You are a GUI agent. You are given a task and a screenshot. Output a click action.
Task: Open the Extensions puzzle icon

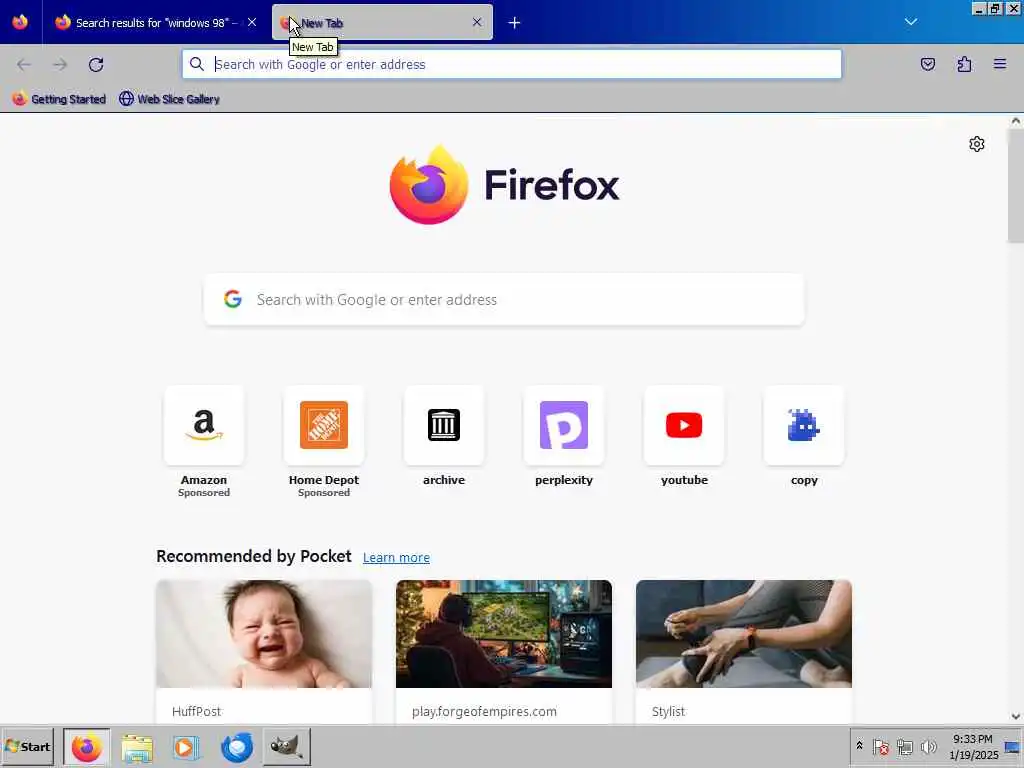tap(964, 64)
